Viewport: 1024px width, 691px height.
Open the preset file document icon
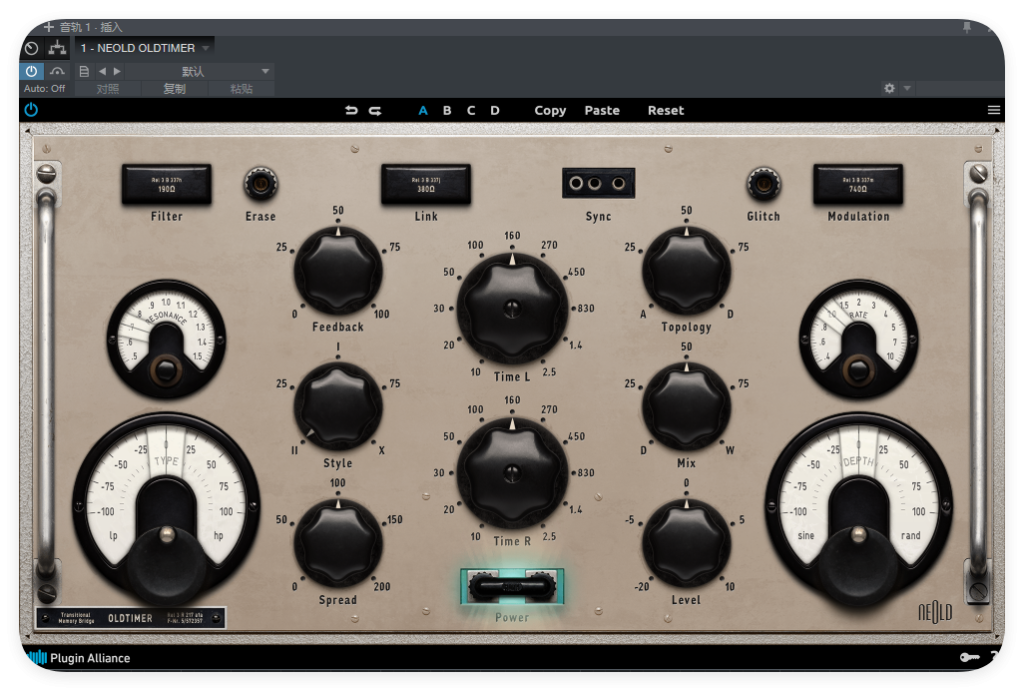point(84,71)
